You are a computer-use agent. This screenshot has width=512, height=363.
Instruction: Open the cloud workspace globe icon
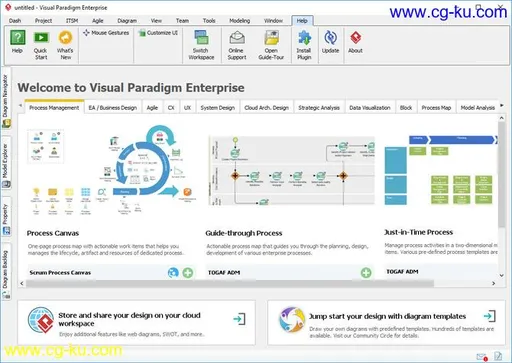[x=41, y=320]
